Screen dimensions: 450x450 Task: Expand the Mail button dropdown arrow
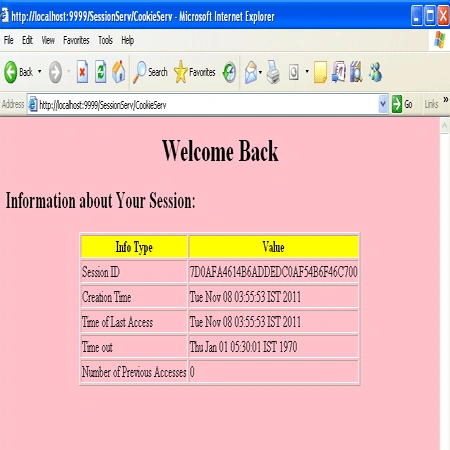260,72
